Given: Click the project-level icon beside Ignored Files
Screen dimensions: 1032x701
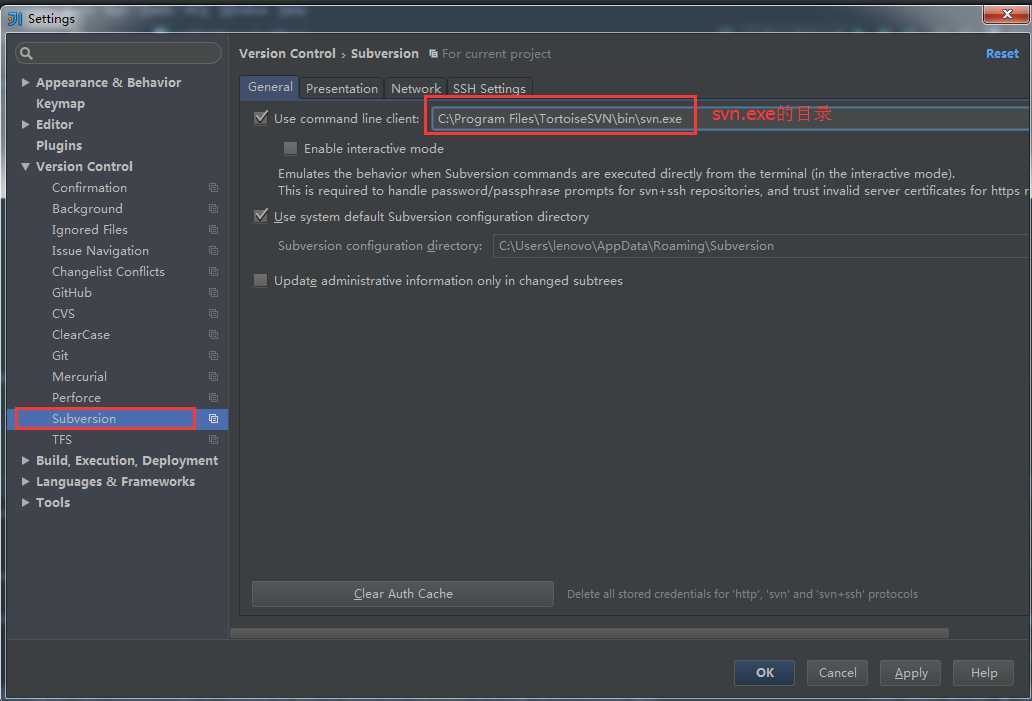Looking at the screenshot, I should [x=213, y=230].
